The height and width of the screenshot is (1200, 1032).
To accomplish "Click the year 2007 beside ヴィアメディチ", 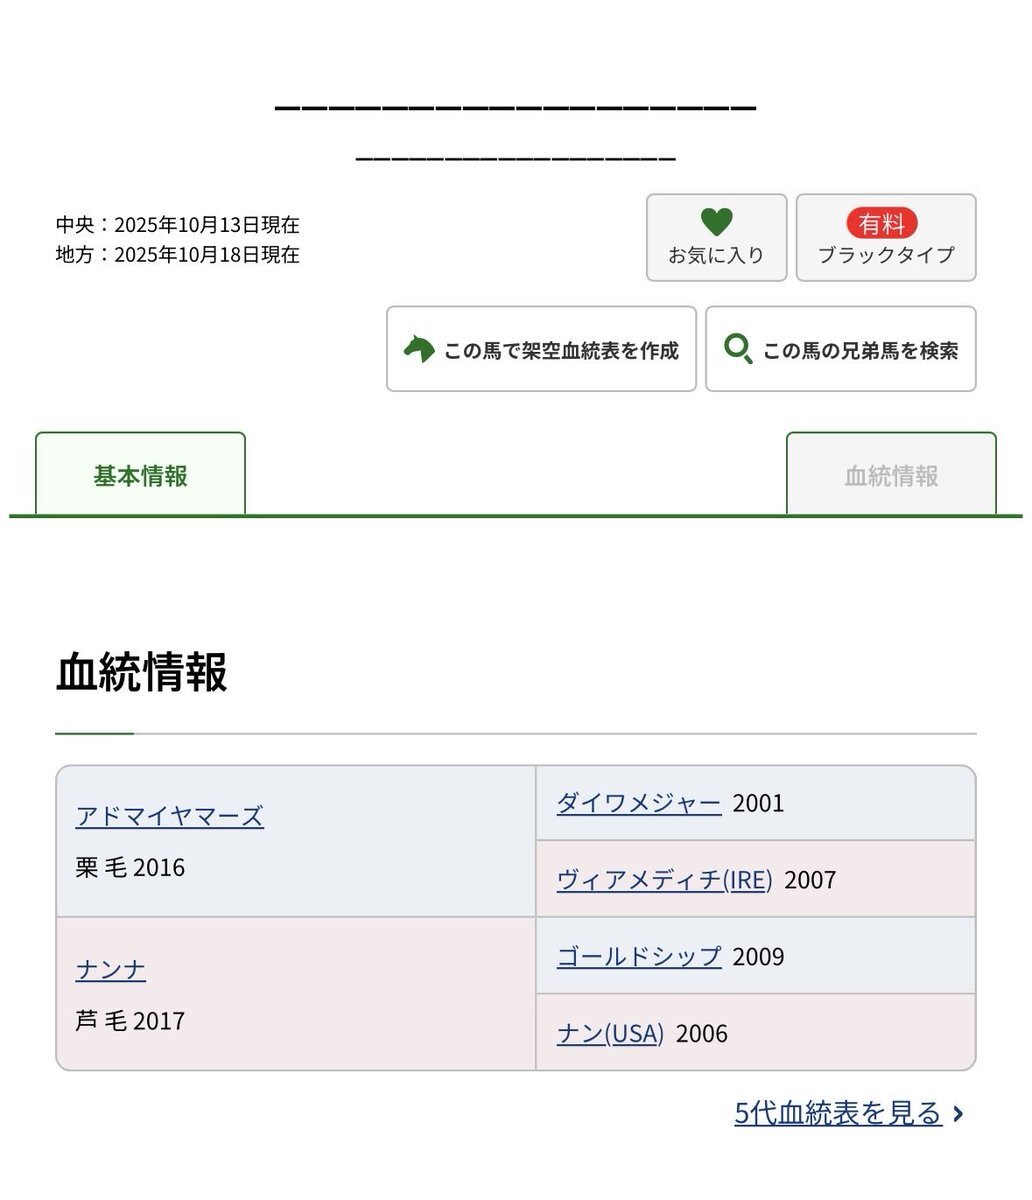I will 810,880.
